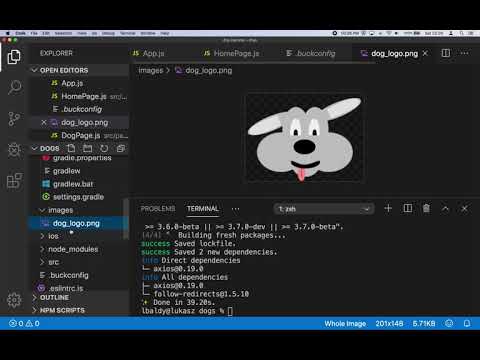
Task: Open notifications bell in status bar
Action: [467, 323]
